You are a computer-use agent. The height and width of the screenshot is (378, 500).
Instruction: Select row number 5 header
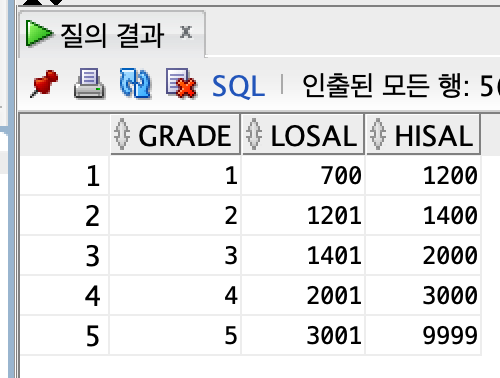click(x=64, y=335)
